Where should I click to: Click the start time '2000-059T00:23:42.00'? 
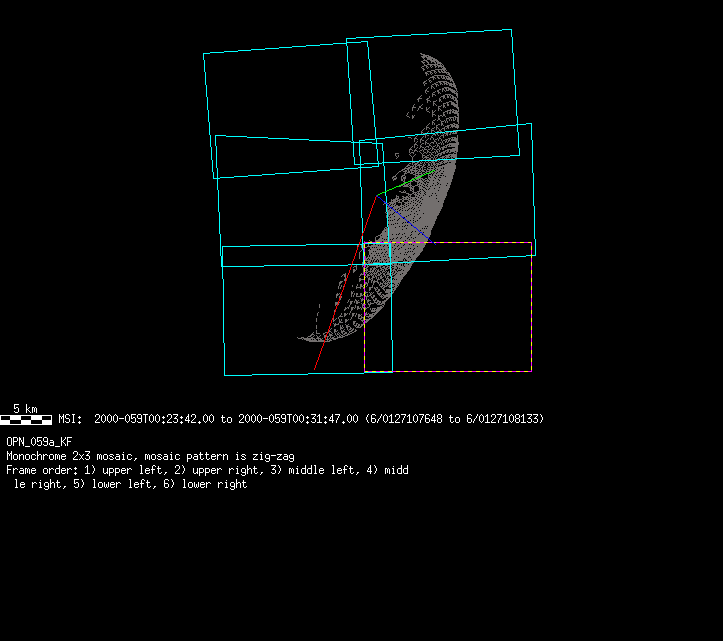[x=154, y=419]
